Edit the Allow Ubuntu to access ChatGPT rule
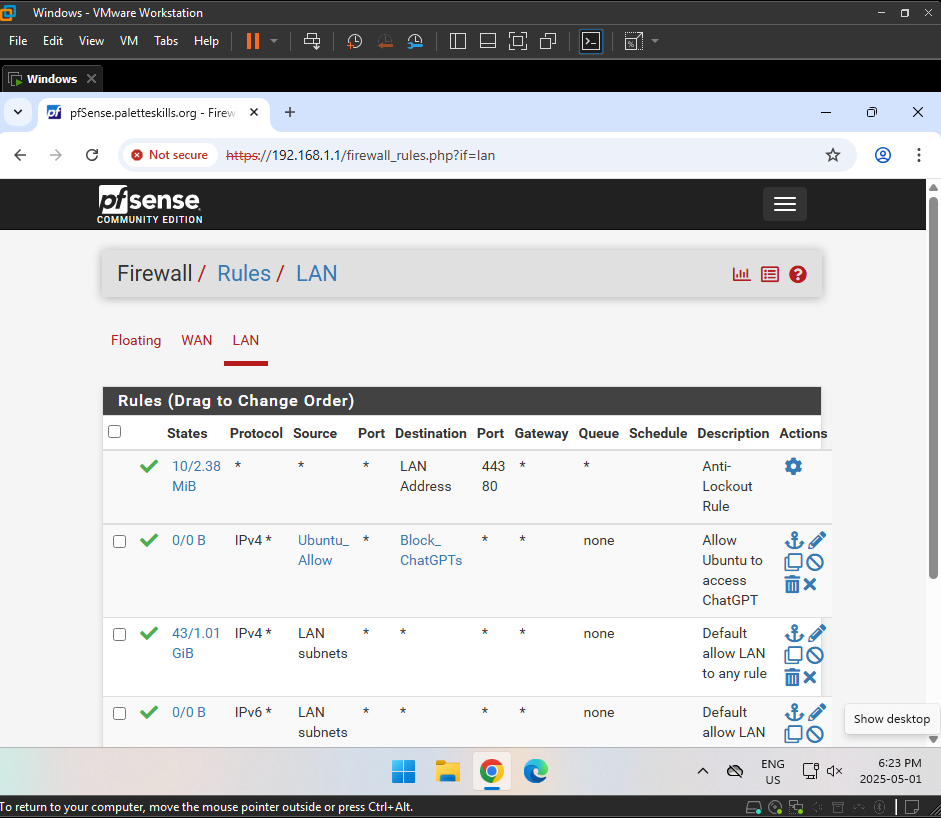The image size is (941, 818). click(815, 540)
